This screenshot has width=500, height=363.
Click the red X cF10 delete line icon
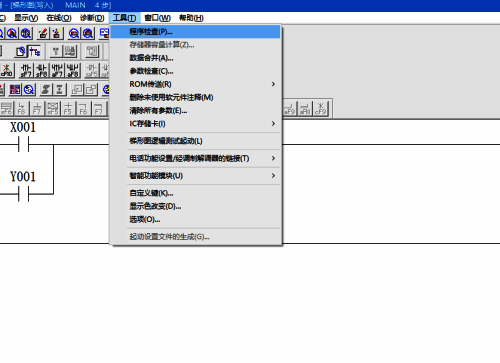pyautogui.click(x=7, y=70)
